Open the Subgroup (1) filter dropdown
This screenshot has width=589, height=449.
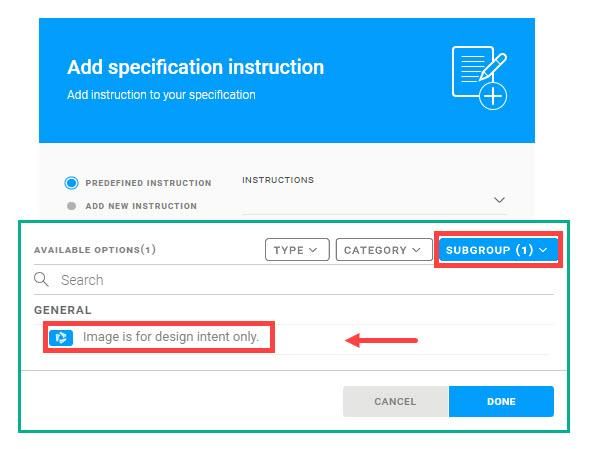498,249
